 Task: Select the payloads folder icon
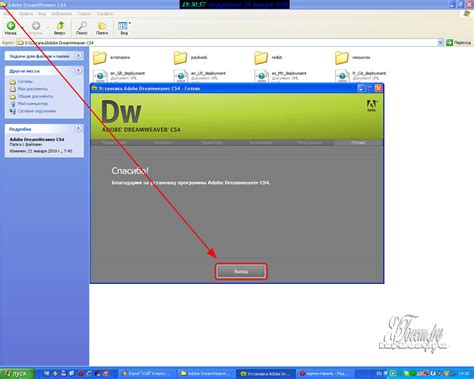180,58
